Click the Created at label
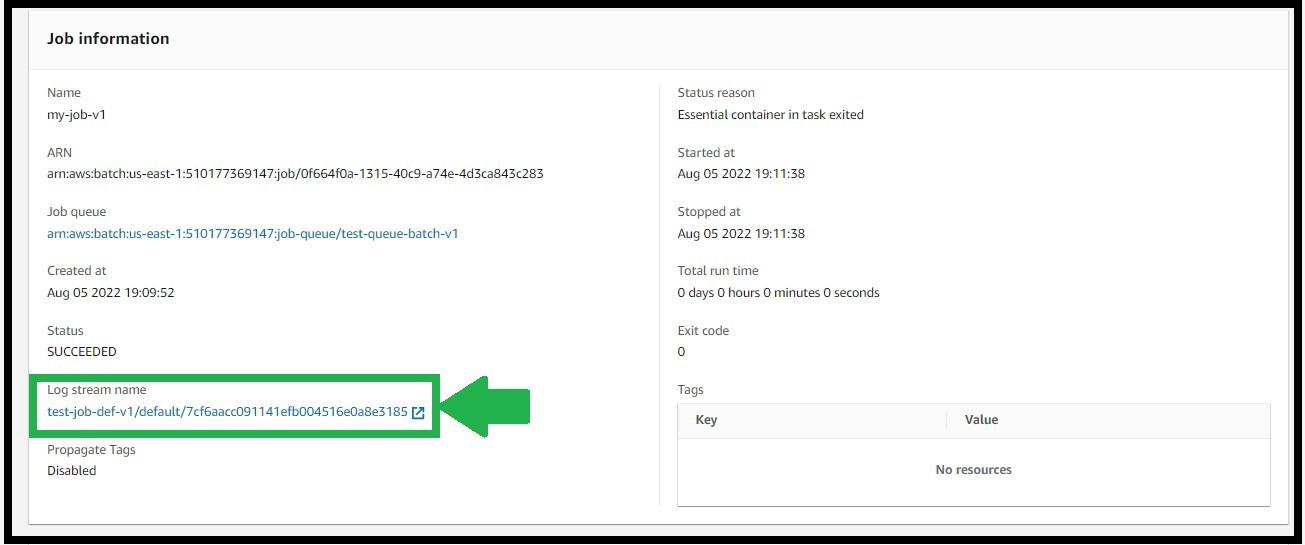The height and width of the screenshot is (545, 1305). (76, 271)
